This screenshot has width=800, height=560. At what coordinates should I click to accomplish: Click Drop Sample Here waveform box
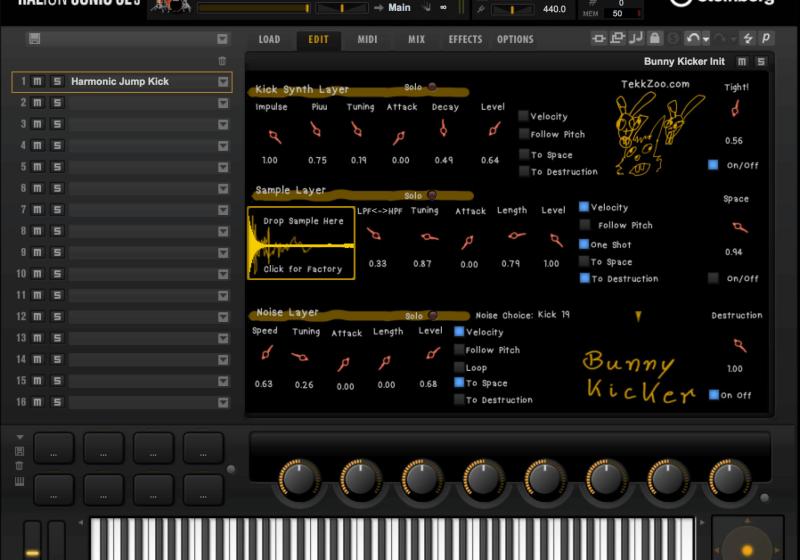(x=301, y=243)
